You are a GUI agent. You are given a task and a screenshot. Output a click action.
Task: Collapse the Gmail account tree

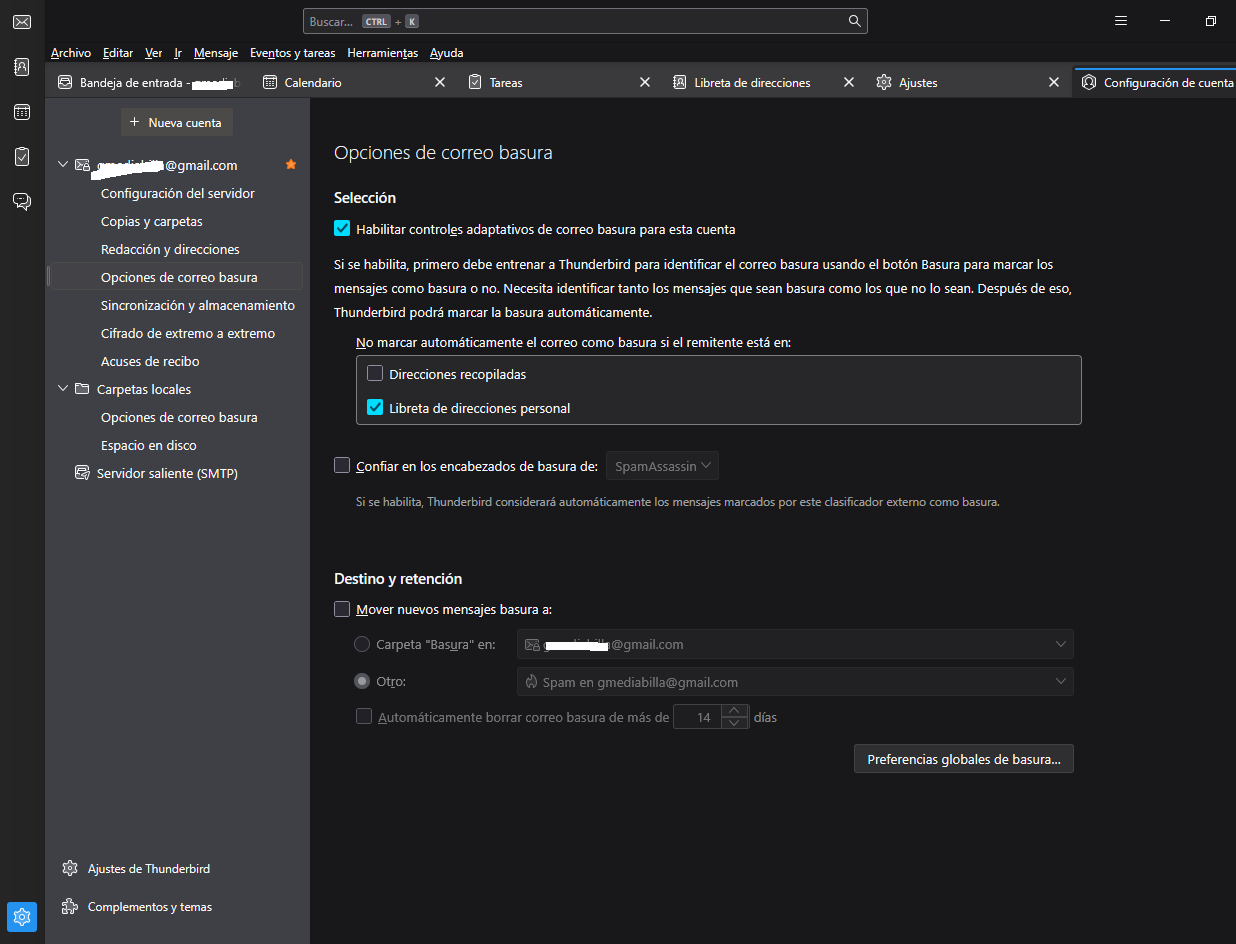pyautogui.click(x=64, y=165)
